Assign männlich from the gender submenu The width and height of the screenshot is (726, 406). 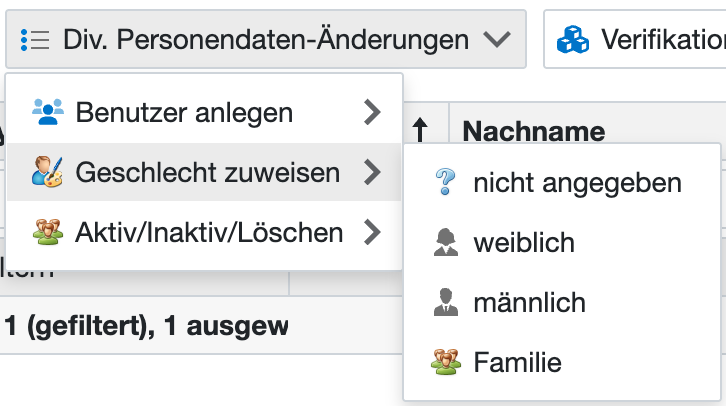coord(529,302)
